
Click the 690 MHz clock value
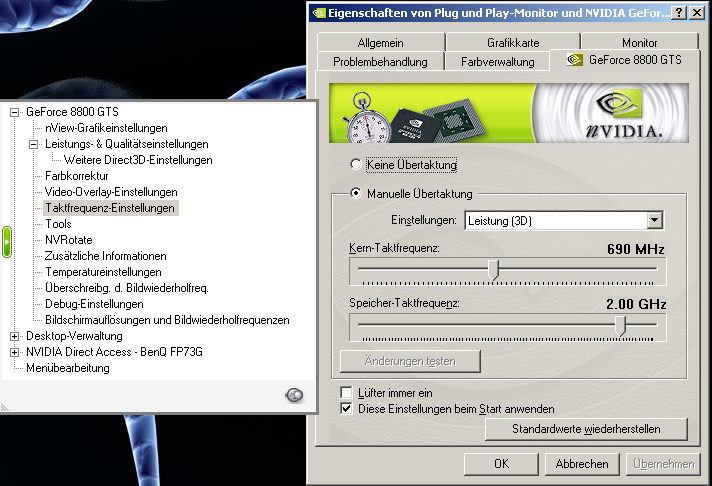[636, 249]
